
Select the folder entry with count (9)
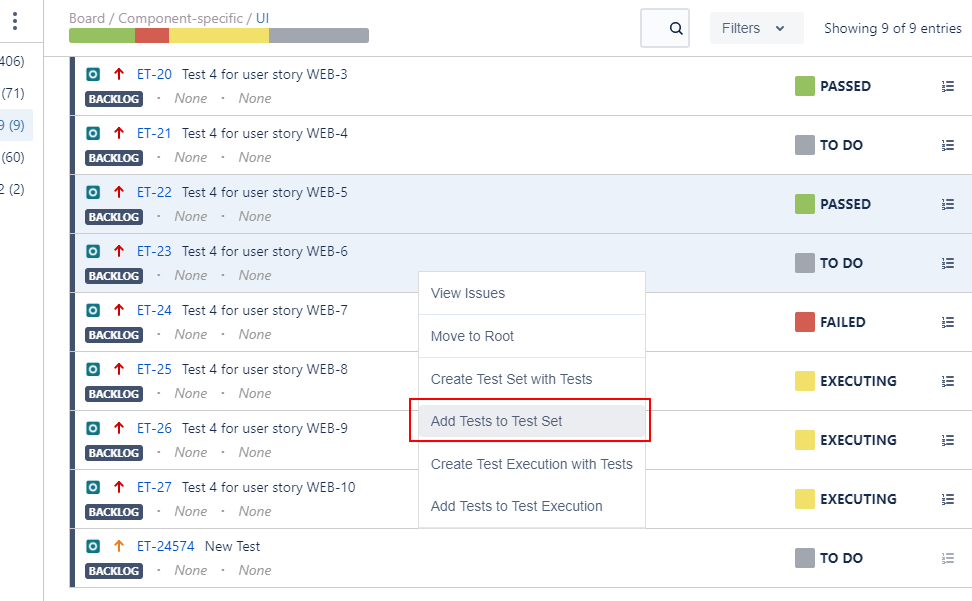point(14,125)
